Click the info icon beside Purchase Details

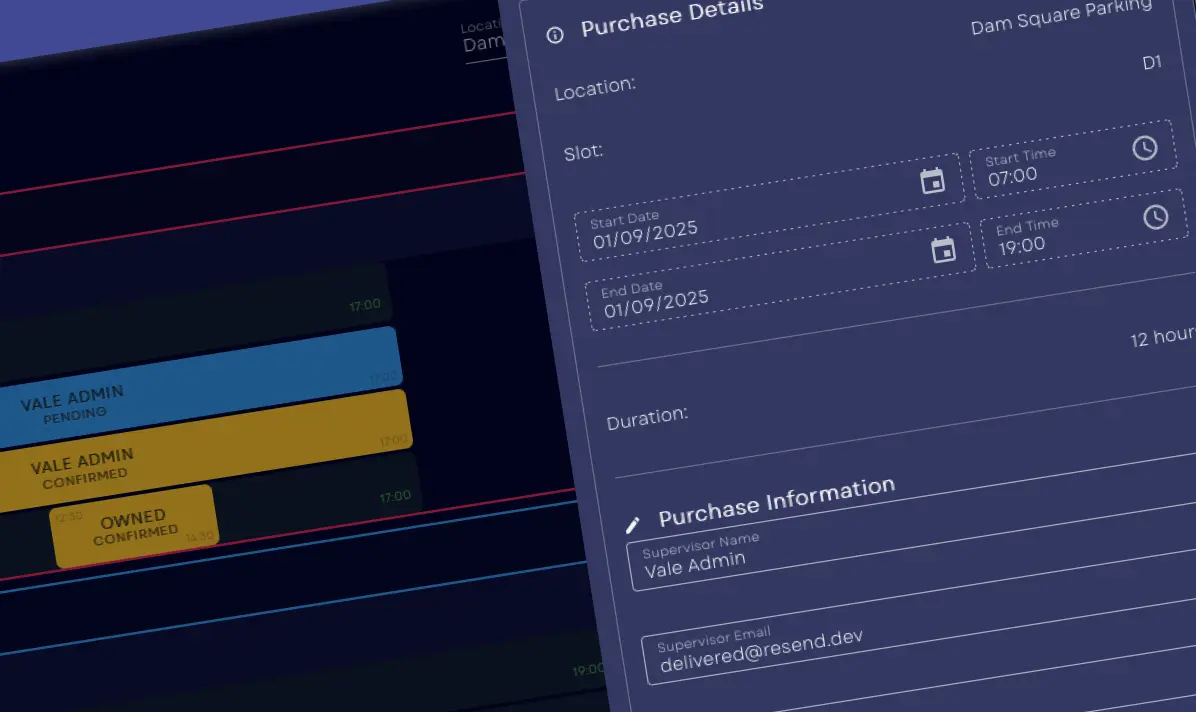point(555,35)
